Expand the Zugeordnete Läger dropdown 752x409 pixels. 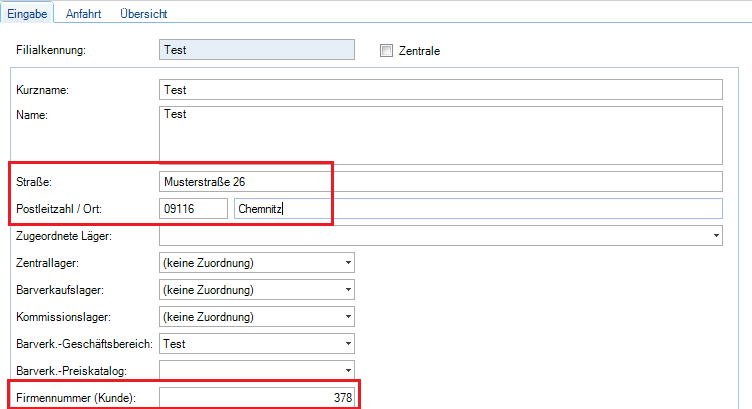(x=716, y=235)
